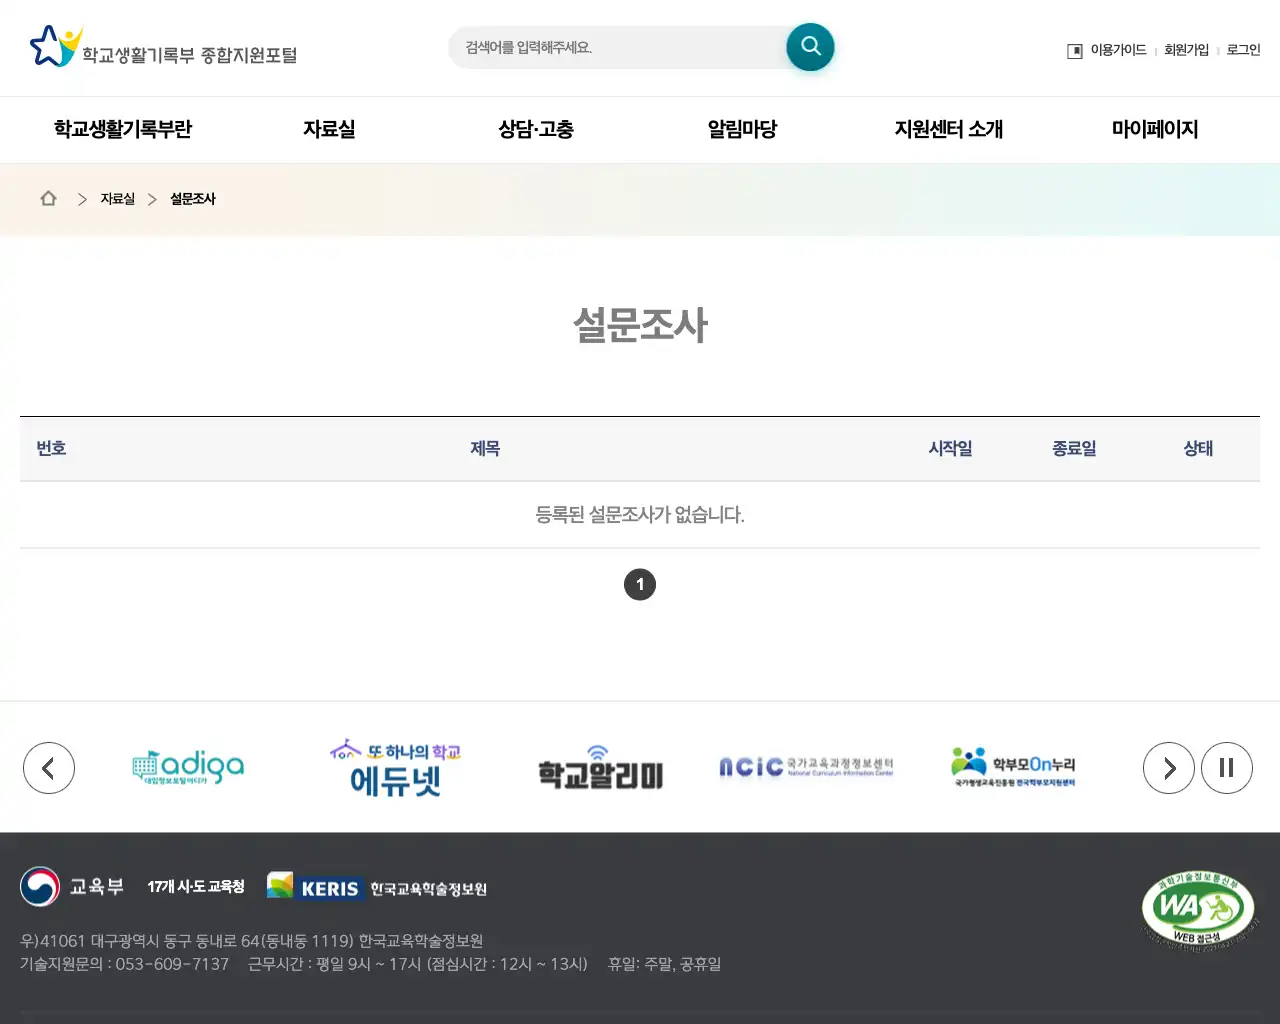Image resolution: width=1280 pixels, height=1024 pixels.
Task: Click the WA web accessibility mark
Action: (1198, 910)
